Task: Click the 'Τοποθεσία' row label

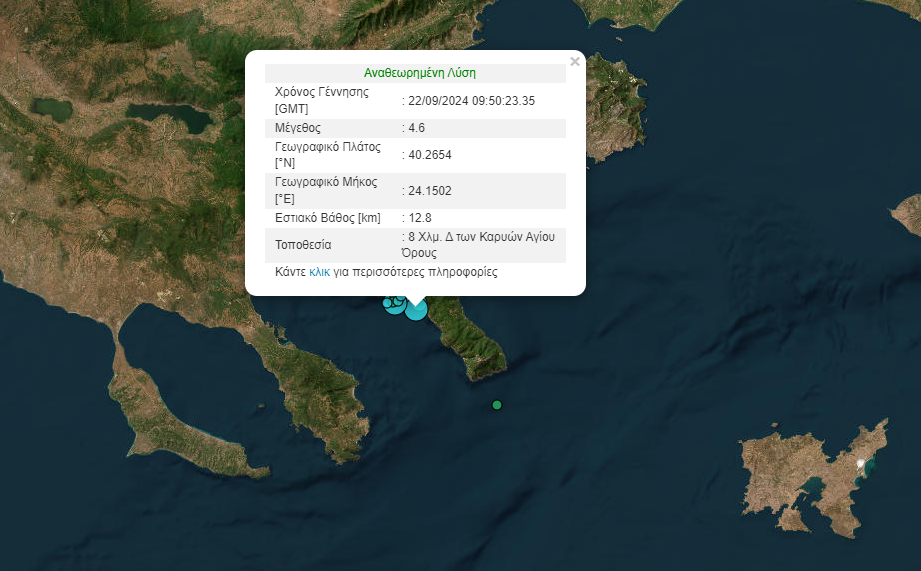Action: click(x=303, y=245)
